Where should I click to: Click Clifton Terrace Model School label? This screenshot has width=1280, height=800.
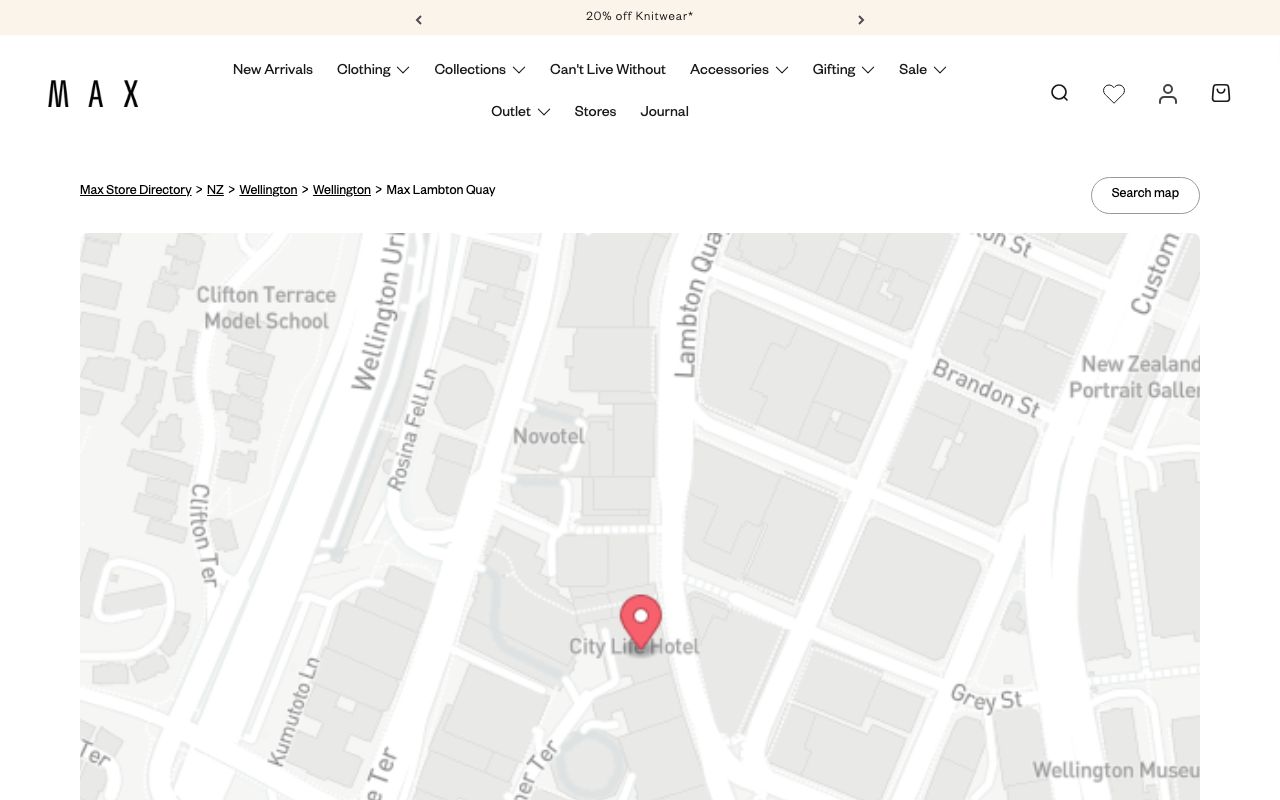pyautogui.click(x=266, y=308)
